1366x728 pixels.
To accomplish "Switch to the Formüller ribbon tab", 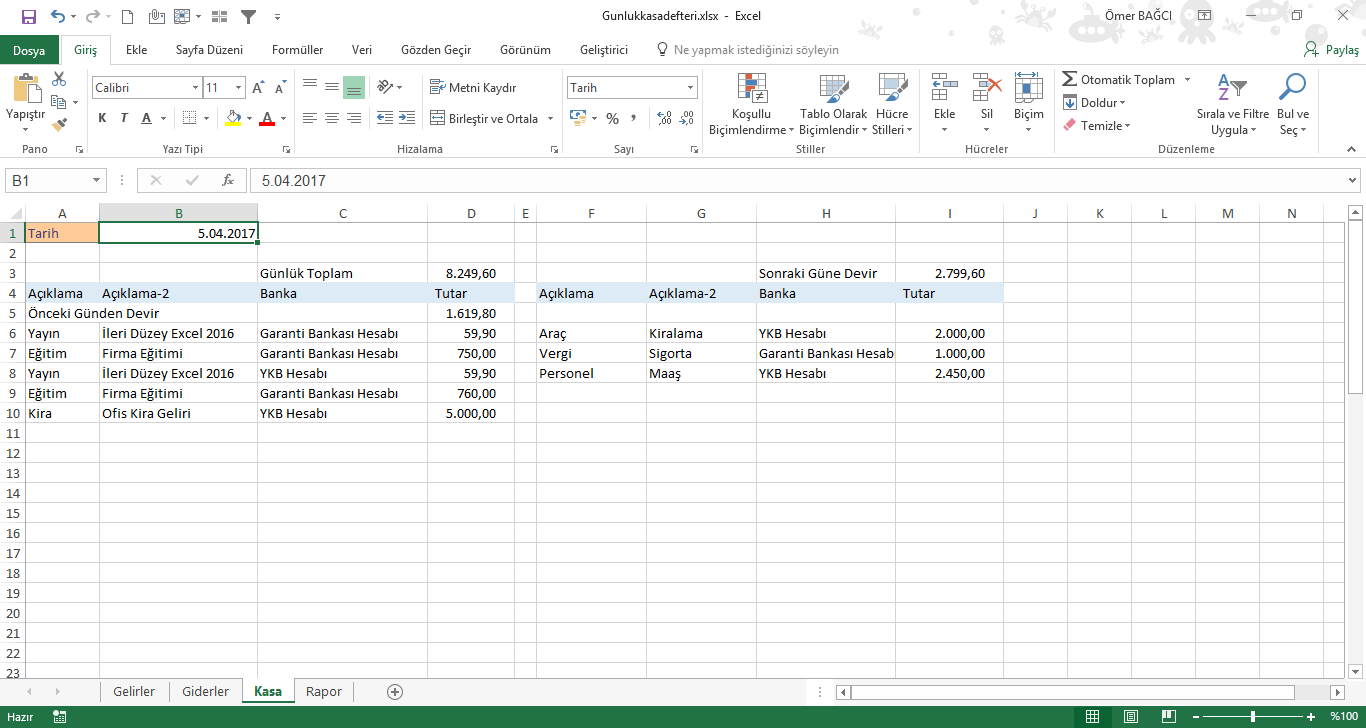I will click(x=297, y=50).
